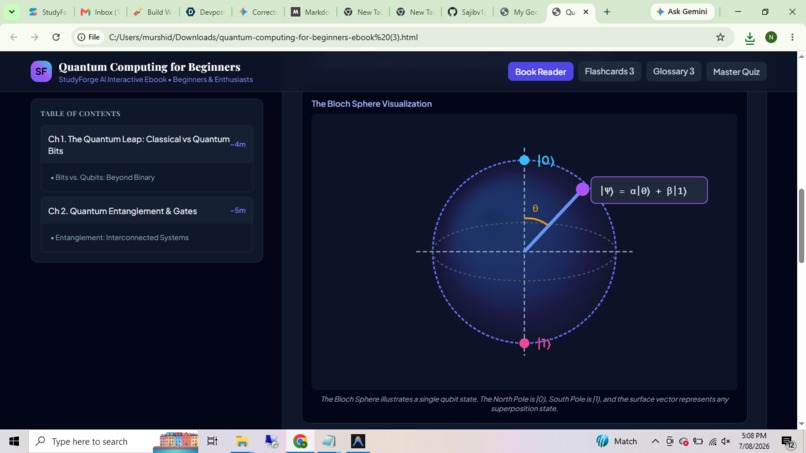
Task: Switch to the Gmail Inbox tab
Action: pyautogui.click(x=100, y=12)
